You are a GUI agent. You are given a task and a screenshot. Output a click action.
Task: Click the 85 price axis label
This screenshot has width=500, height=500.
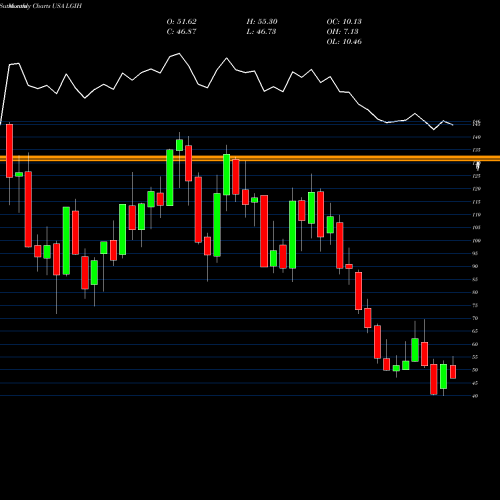[x=476, y=279]
